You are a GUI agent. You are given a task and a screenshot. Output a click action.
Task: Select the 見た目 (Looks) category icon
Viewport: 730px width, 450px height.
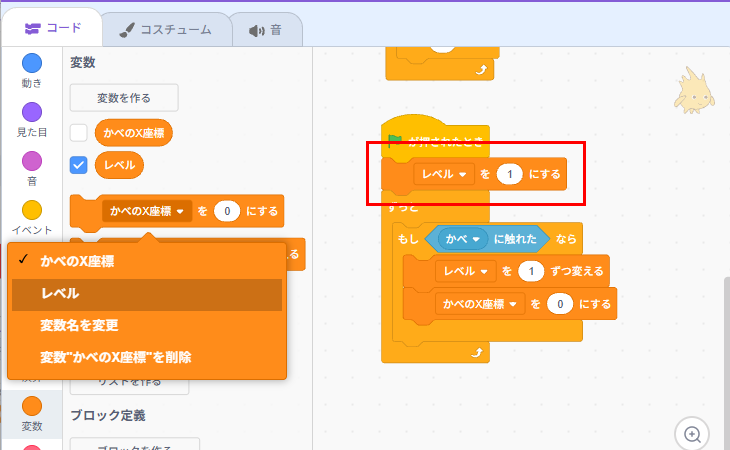32,112
